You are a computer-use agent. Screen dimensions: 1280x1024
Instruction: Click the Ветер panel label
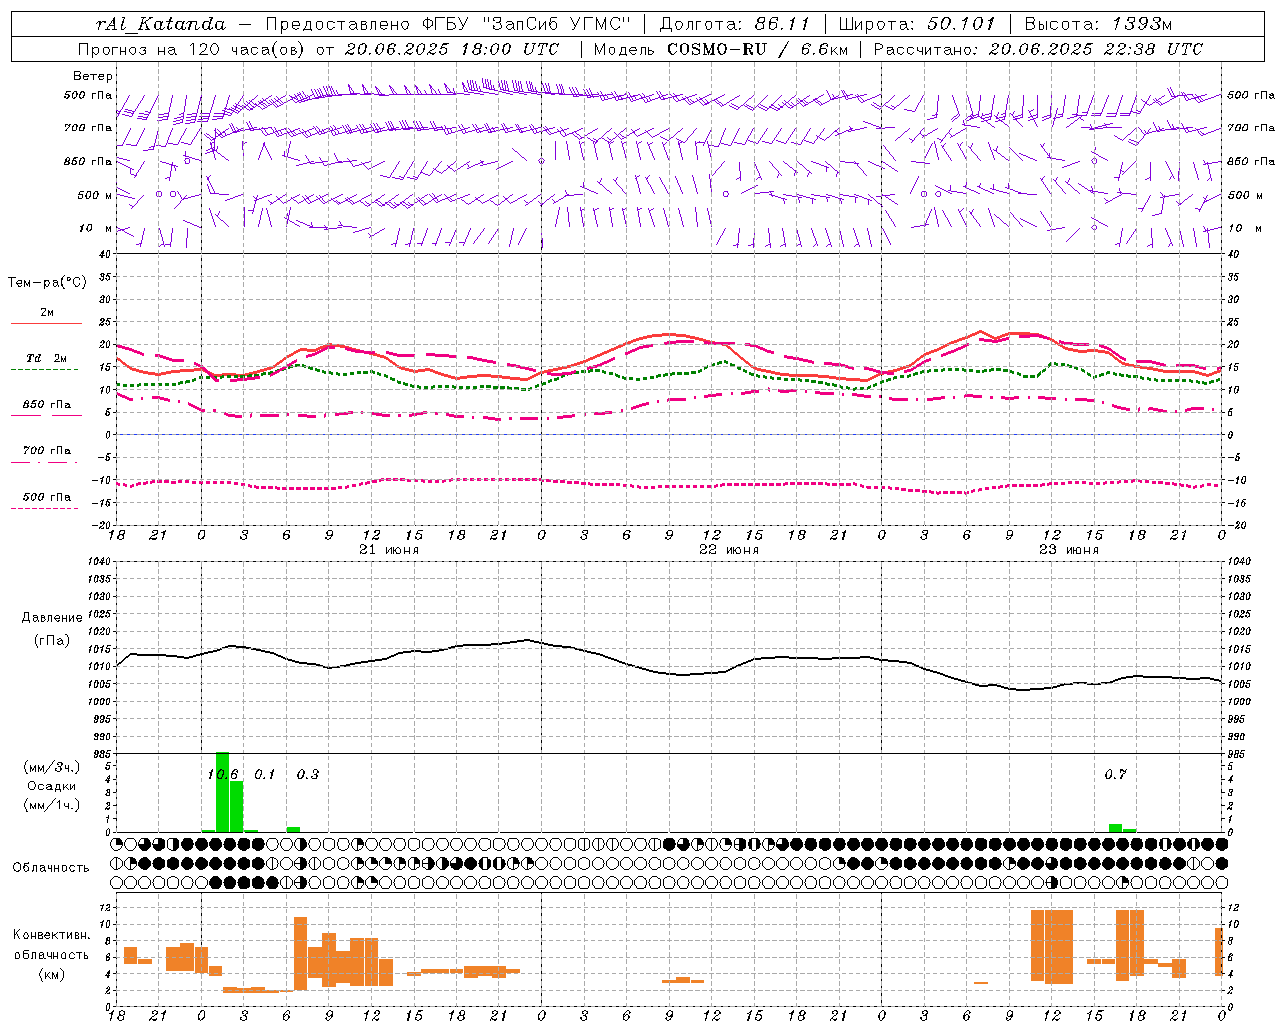click(93, 76)
